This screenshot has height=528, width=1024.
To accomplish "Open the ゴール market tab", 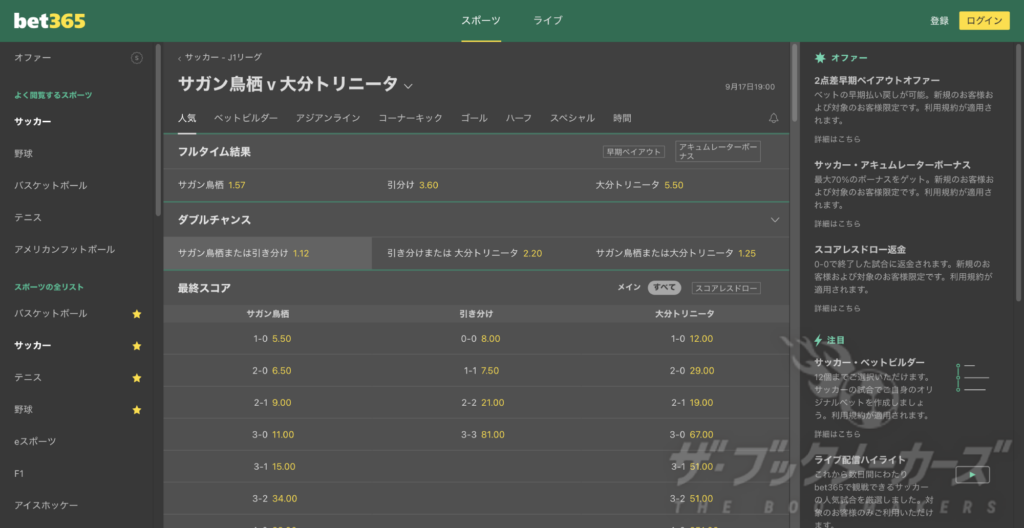I will point(474,118).
